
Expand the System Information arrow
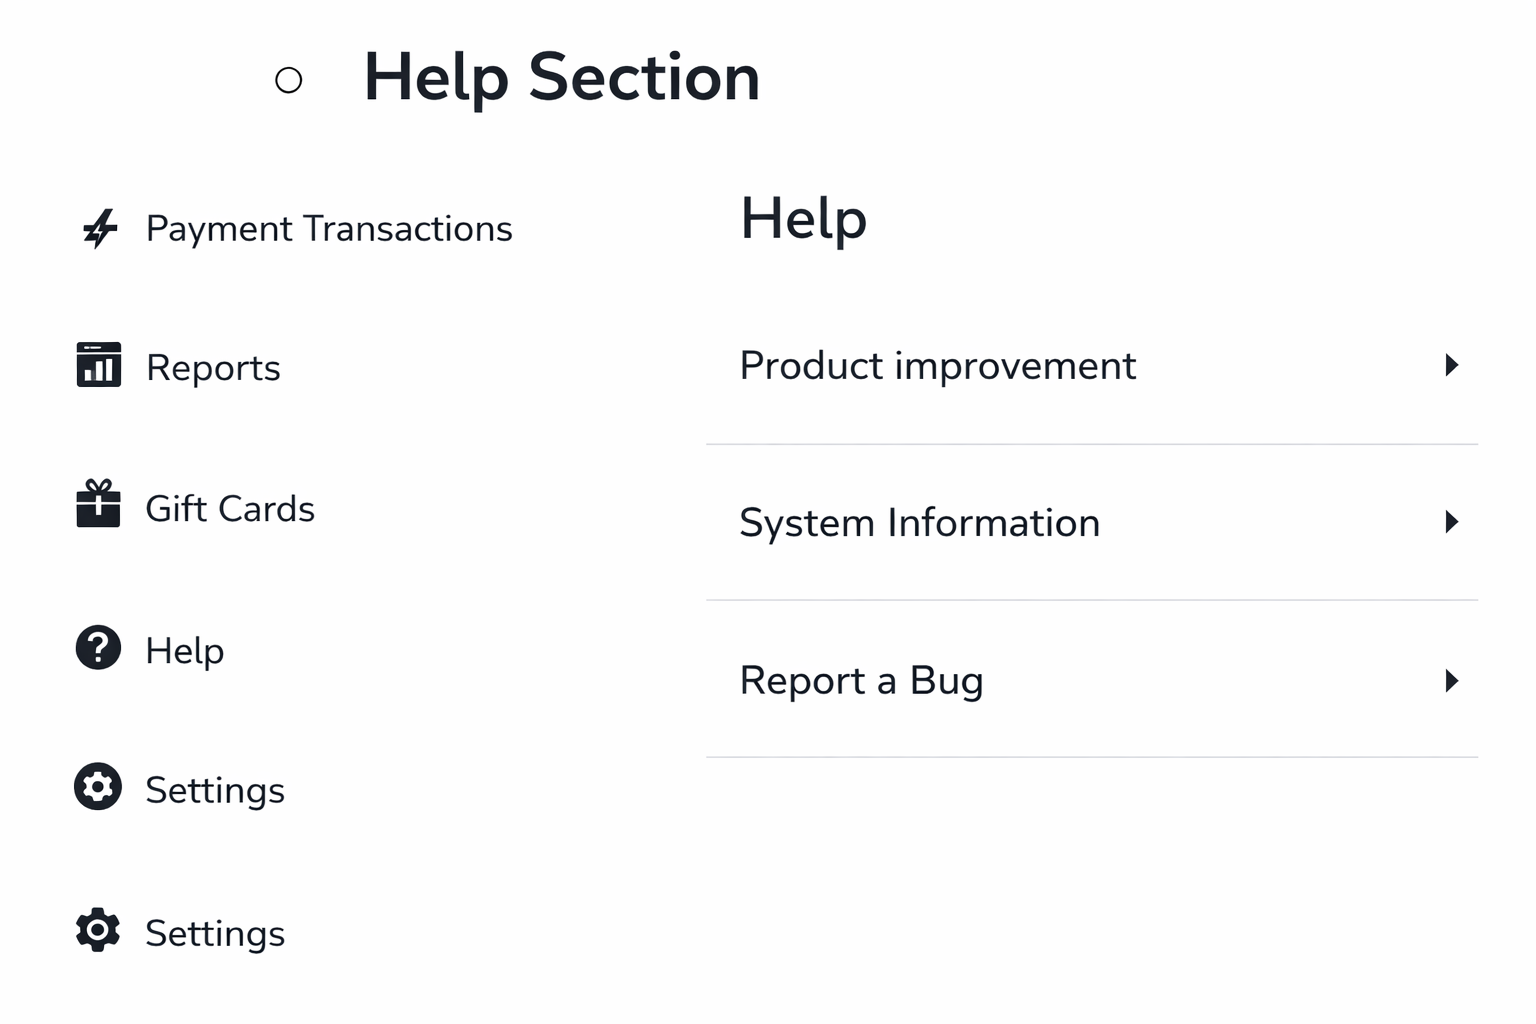(x=1452, y=522)
